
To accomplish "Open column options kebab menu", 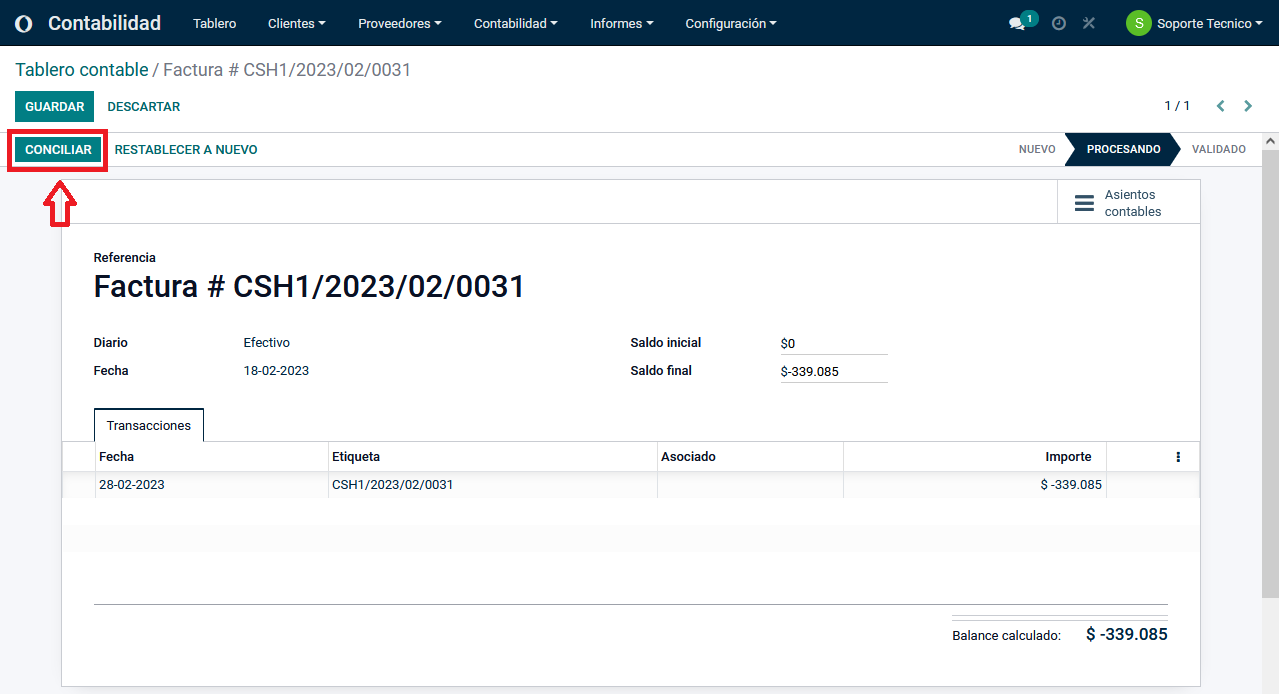I will [x=1178, y=457].
